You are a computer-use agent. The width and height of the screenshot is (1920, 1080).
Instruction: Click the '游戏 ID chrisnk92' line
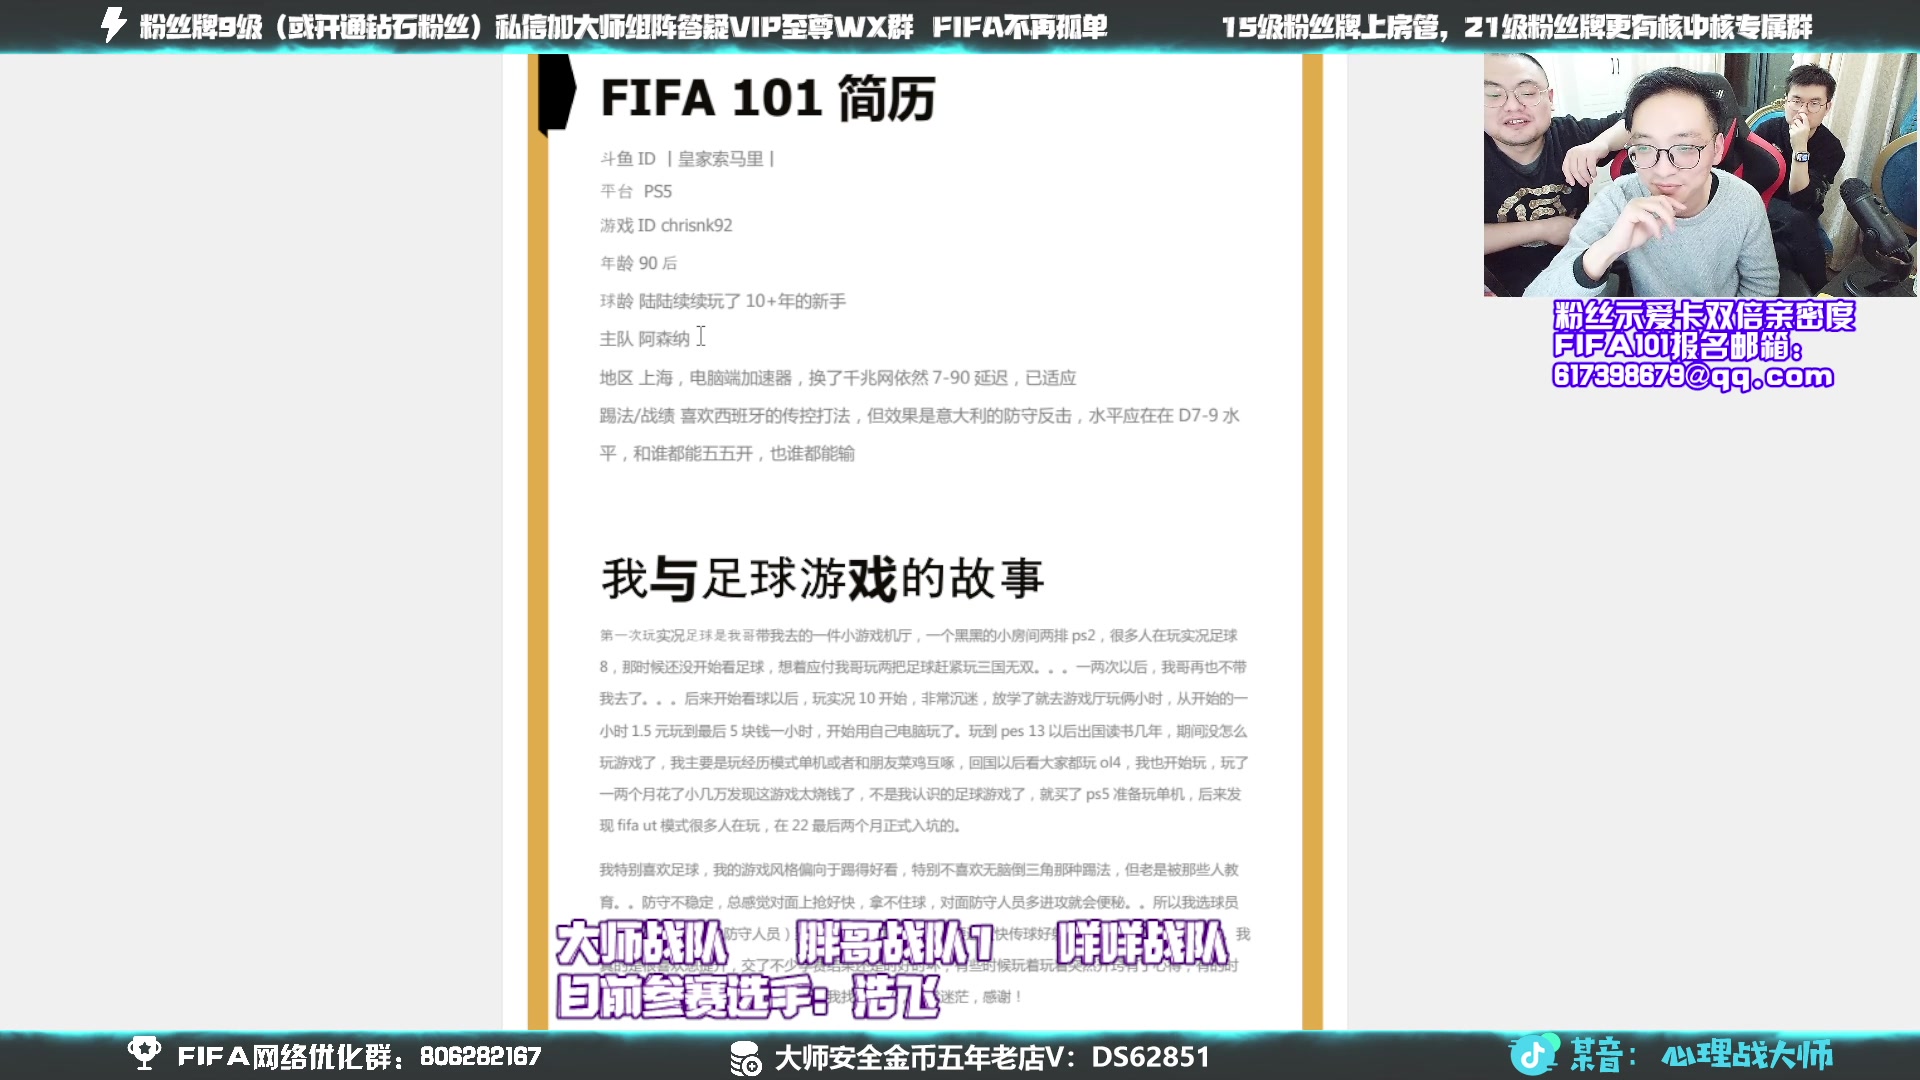666,226
